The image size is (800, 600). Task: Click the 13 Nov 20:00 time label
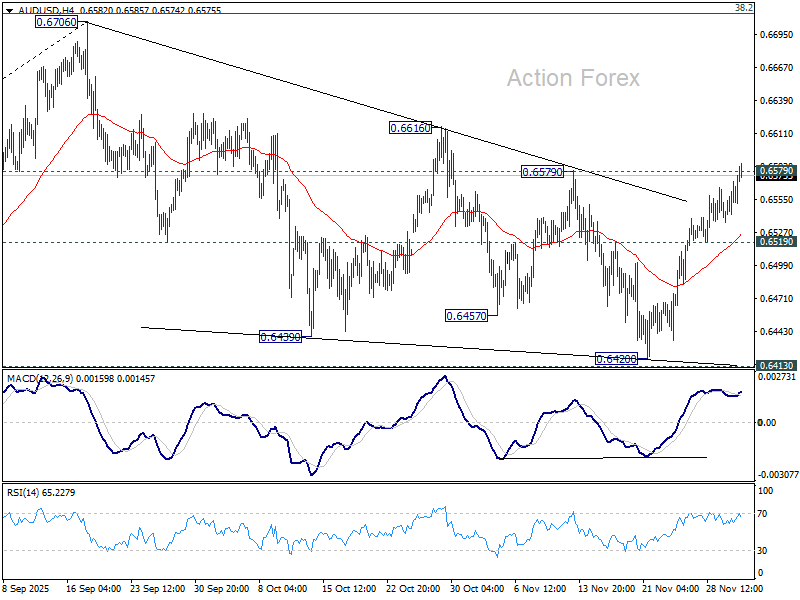(606, 588)
